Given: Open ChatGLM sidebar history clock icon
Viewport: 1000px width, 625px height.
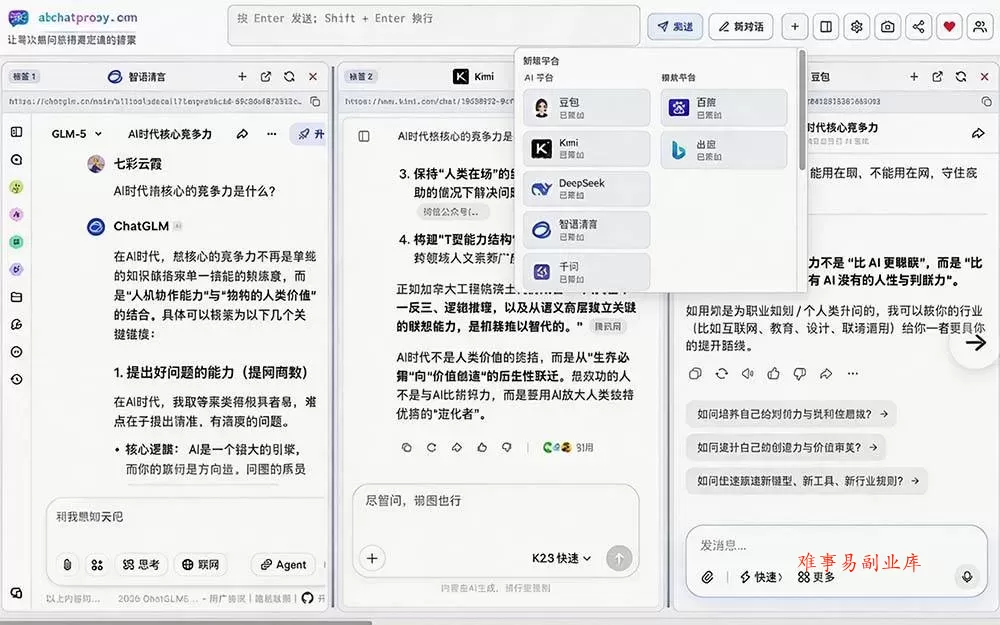Looking at the screenshot, I should (17, 379).
